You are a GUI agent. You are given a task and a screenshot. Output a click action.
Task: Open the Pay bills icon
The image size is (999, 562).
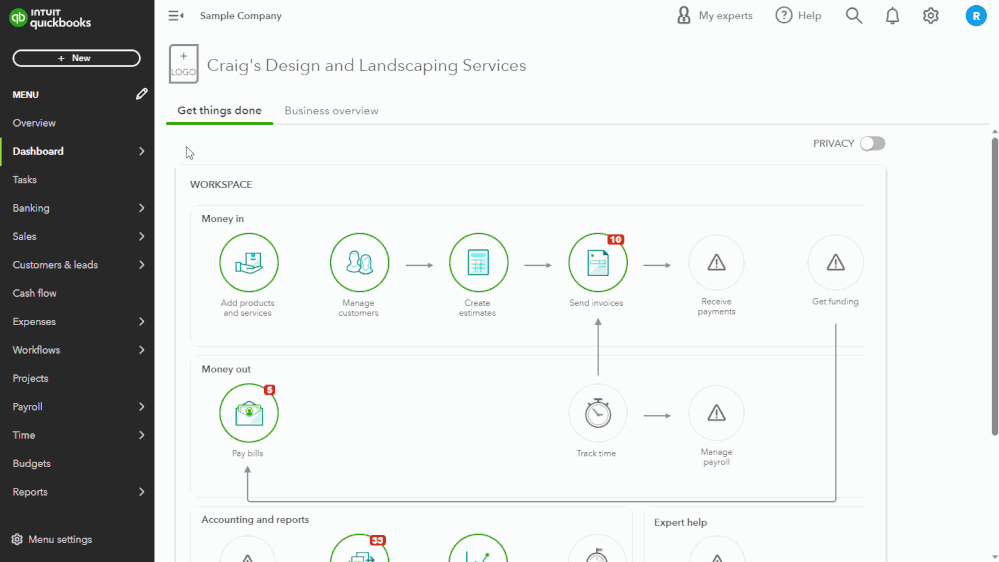pyautogui.click(x=248, y=413)
